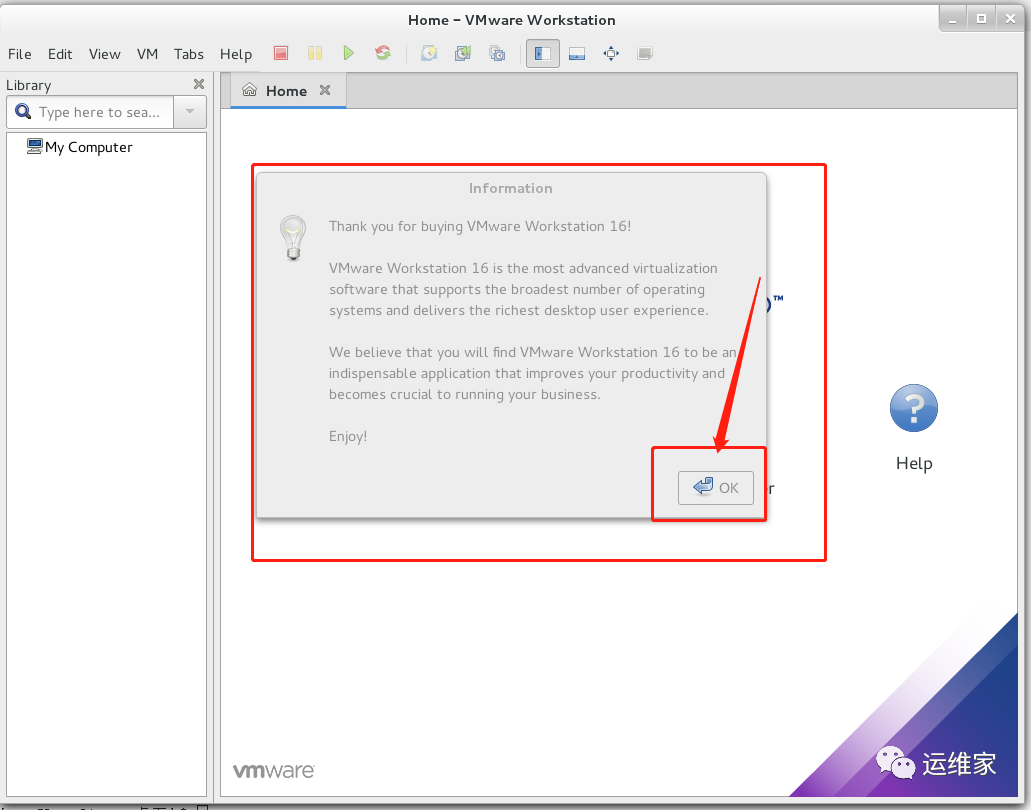This screenshot has height=810, width=1031.
Task: Click the revert to snapshot toolbar icon
Action: coord(463,53)
